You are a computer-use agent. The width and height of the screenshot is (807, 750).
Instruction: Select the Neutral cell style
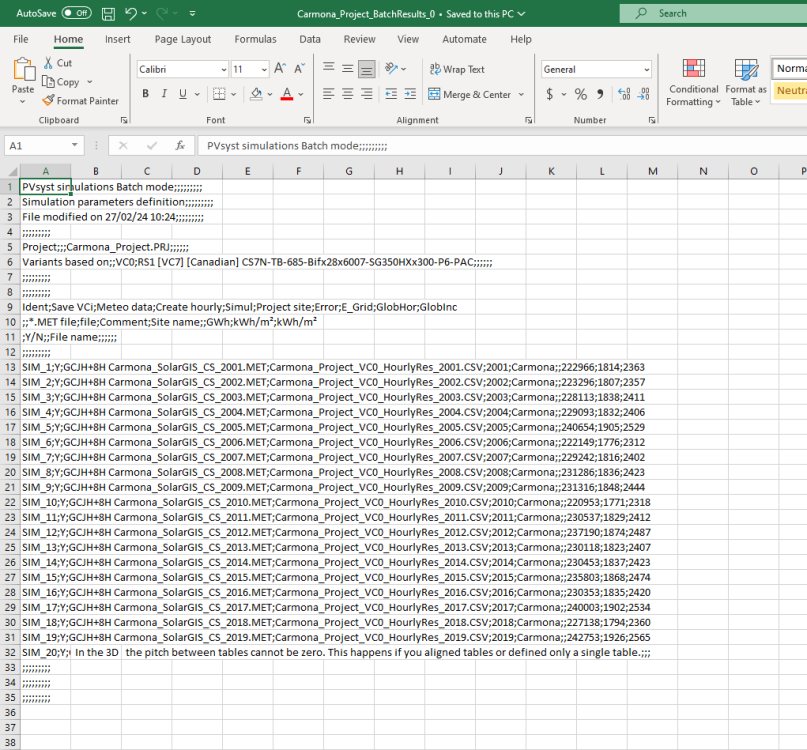[790, 91]
